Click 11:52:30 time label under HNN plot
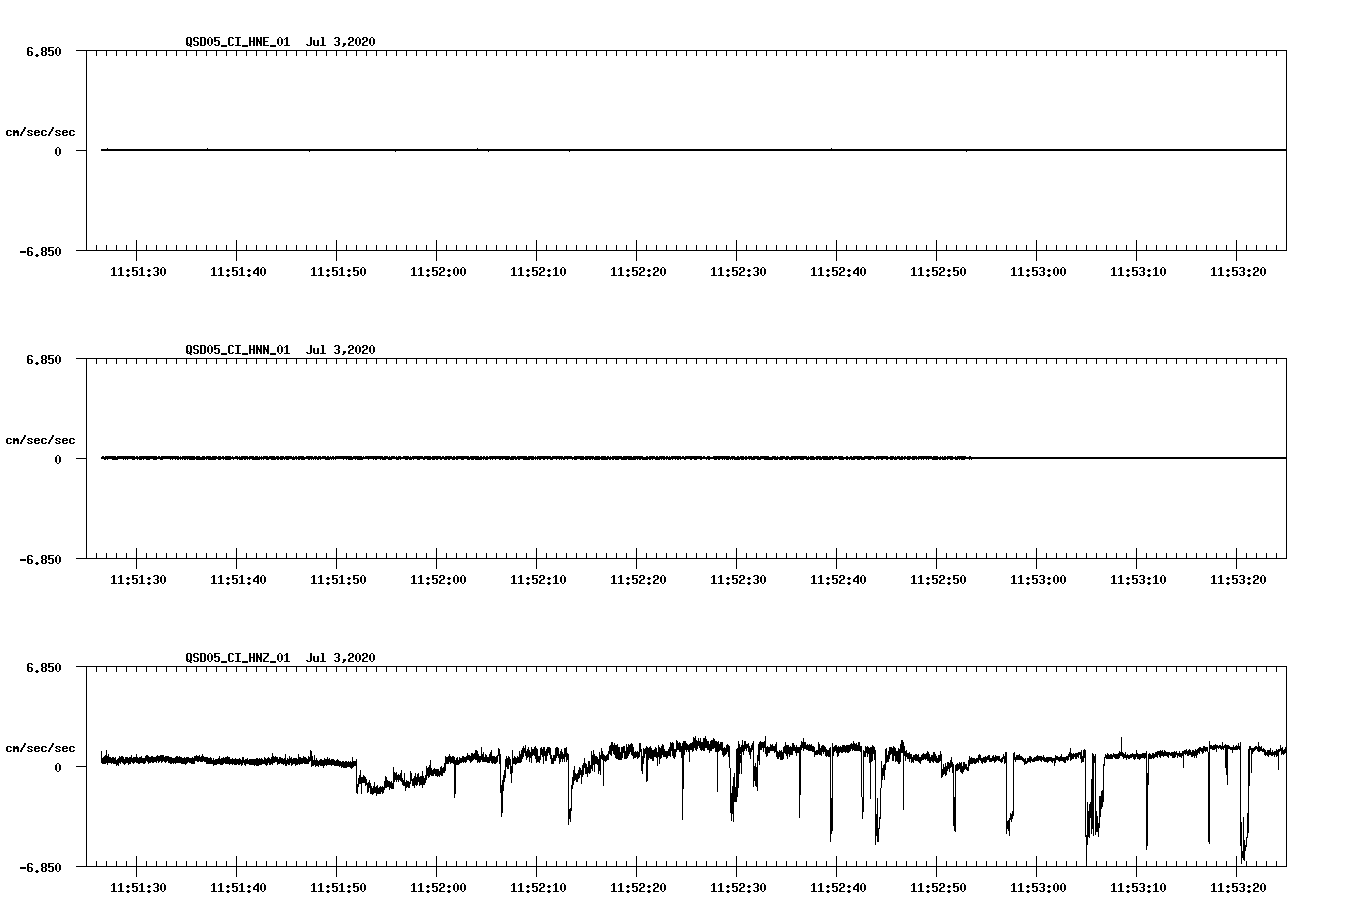1358x924 pixels. [x=738, y=580]
